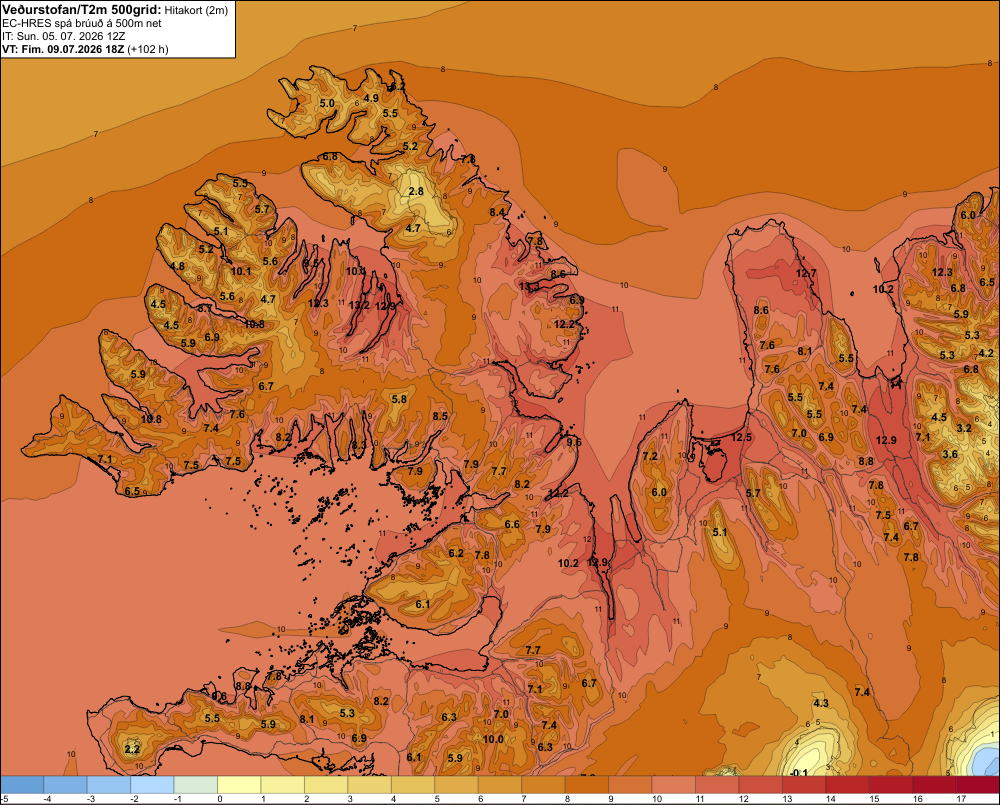Click the '4.3' temperature value

click(821, 703)
